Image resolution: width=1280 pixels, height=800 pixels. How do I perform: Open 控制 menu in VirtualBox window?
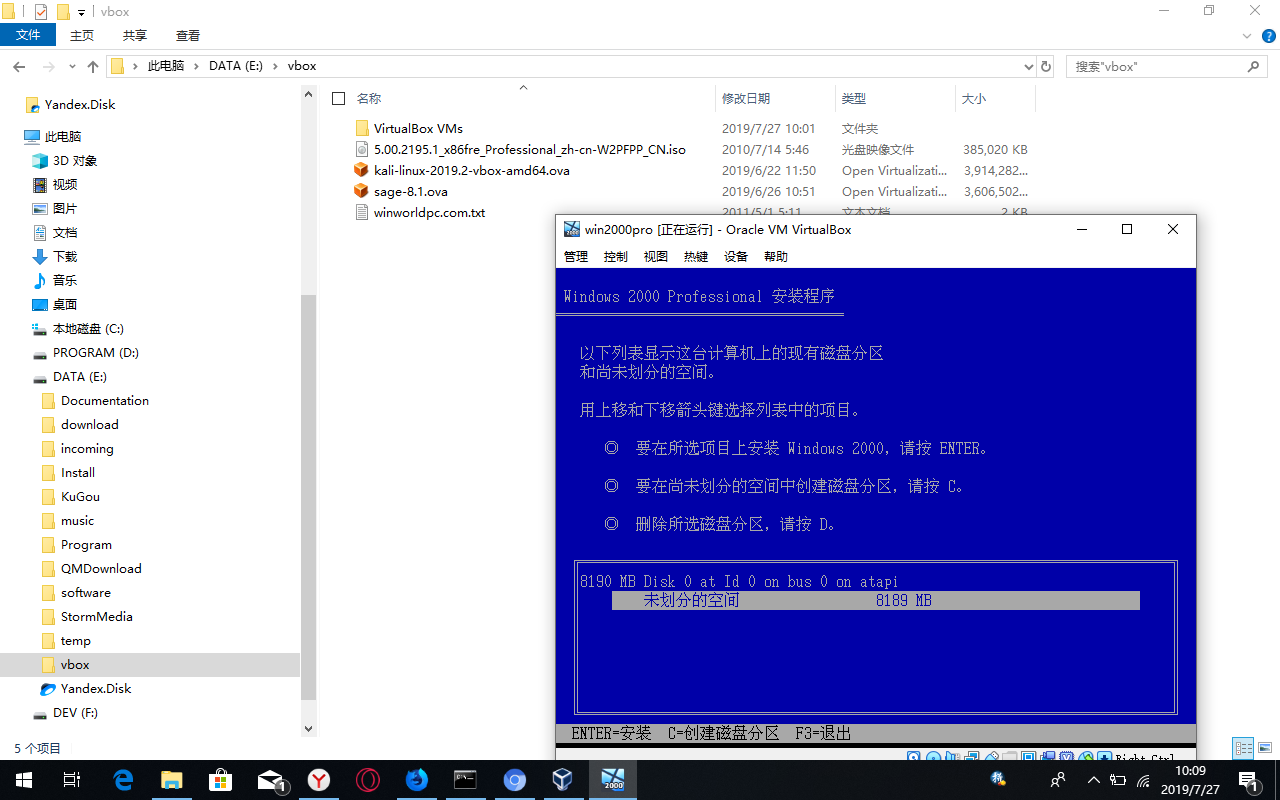616,257
